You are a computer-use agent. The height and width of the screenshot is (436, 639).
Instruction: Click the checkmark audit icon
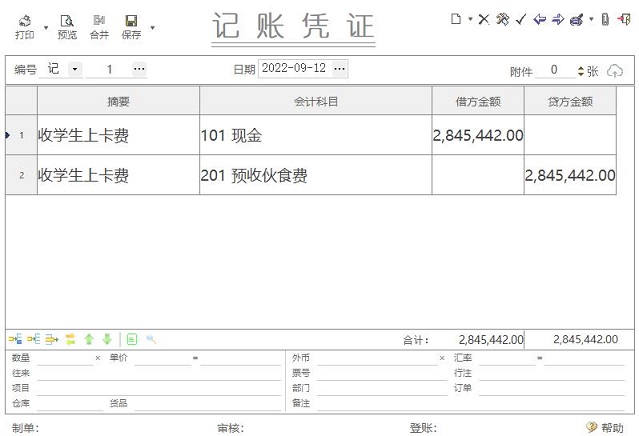tap(521, 19)
